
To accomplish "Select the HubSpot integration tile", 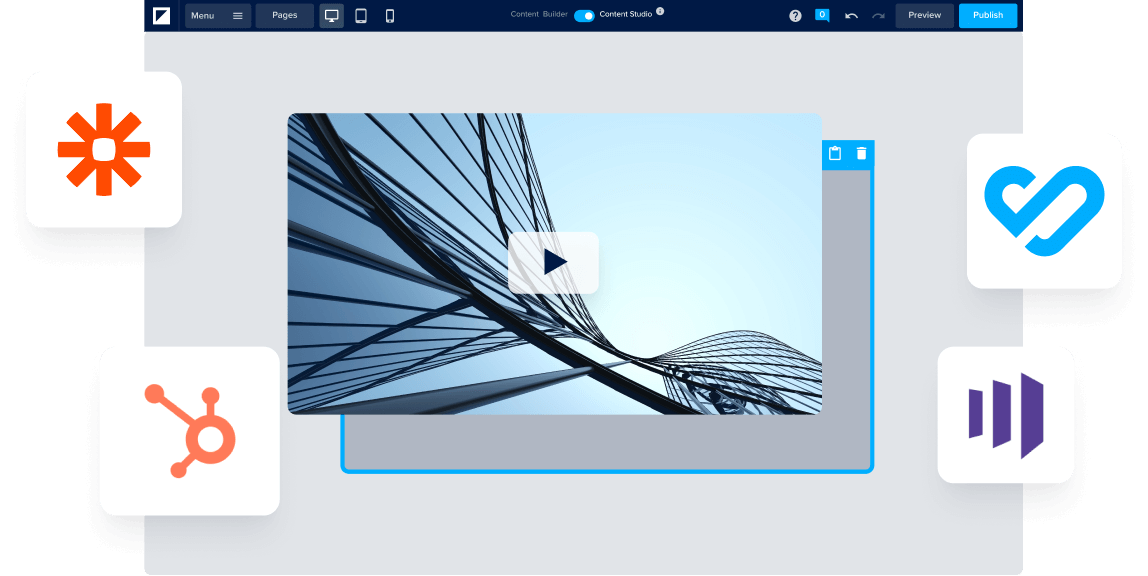I will [189, 430].
